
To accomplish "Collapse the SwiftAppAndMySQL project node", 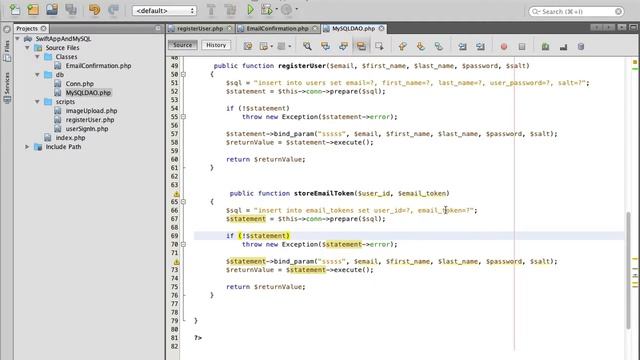I will tap(18, 39).
